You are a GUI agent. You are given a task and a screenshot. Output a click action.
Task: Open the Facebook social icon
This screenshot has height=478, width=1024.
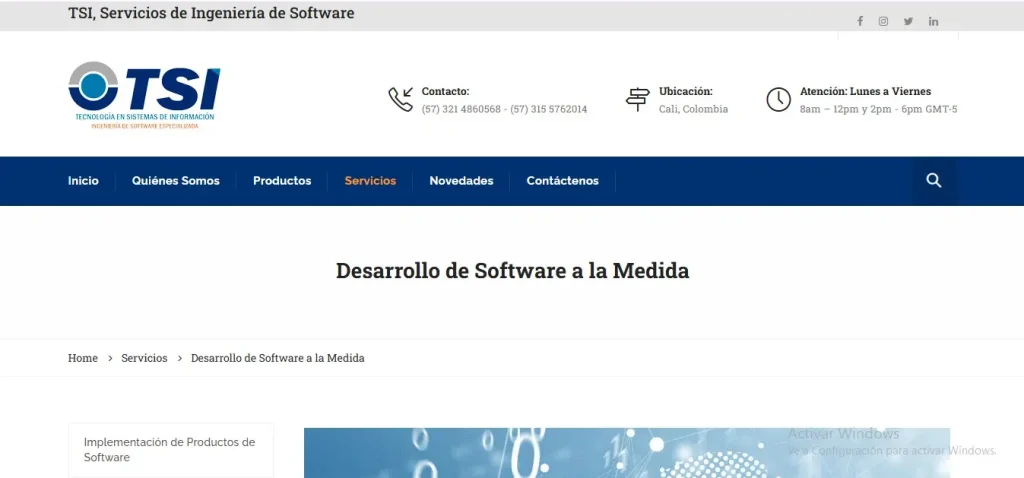[860, 21]
